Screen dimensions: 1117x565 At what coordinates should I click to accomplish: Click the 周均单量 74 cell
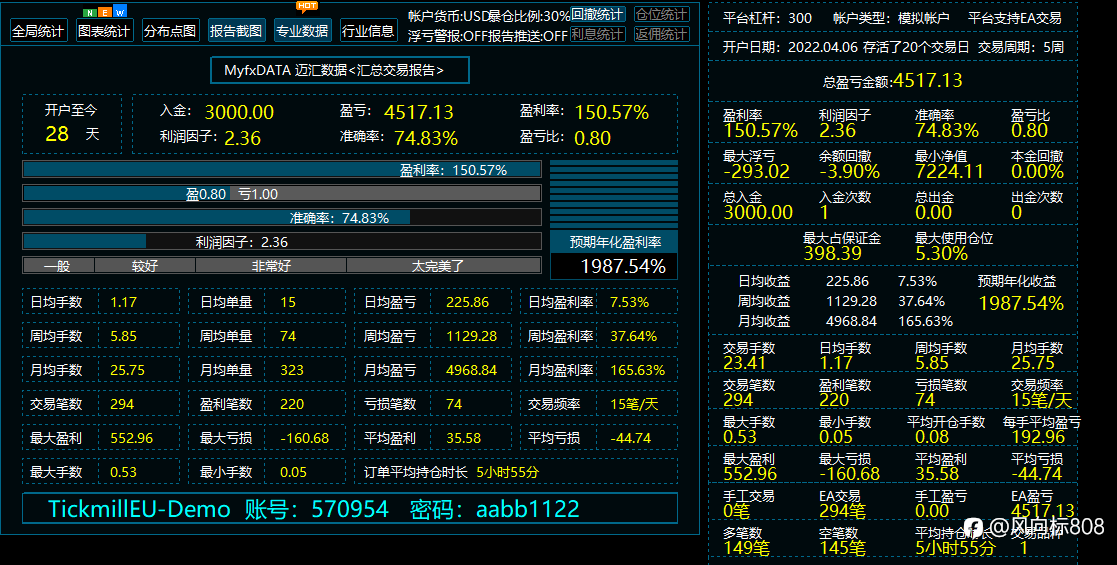click(266, 336)
